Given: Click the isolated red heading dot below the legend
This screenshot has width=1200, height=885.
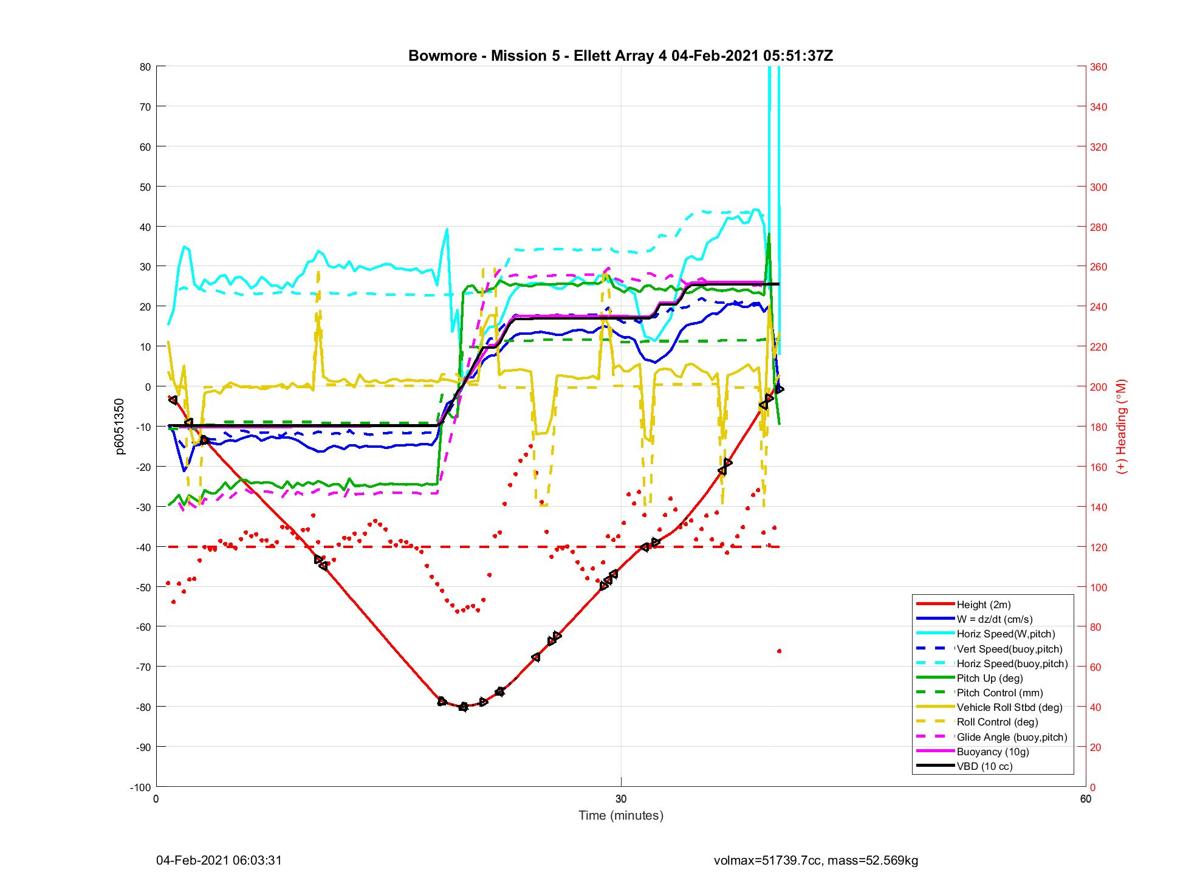Looking at the screenshot, I should [x=779, y=651].
